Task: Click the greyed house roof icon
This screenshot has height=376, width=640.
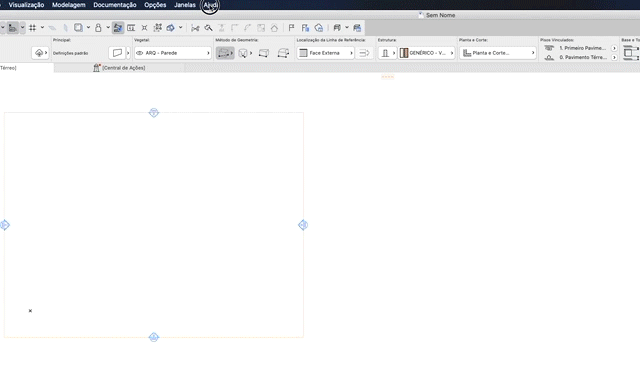Action: coord(274,28)
